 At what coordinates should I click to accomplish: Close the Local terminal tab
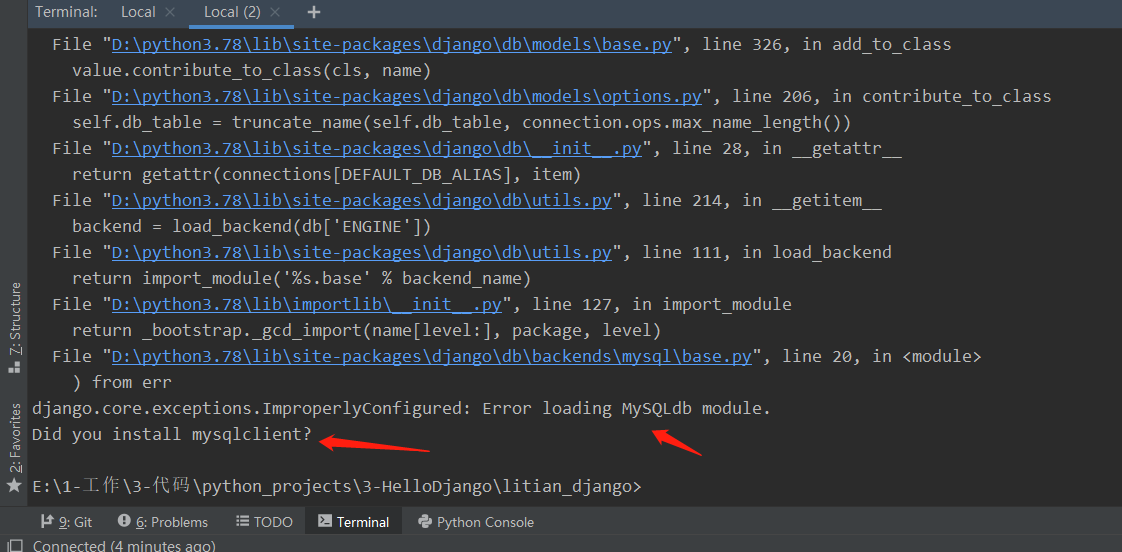click(170, 12)
